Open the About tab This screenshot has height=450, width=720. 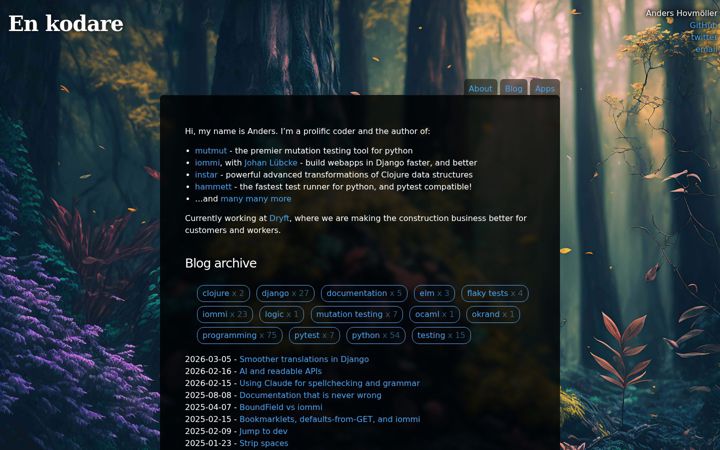(480, 88)
